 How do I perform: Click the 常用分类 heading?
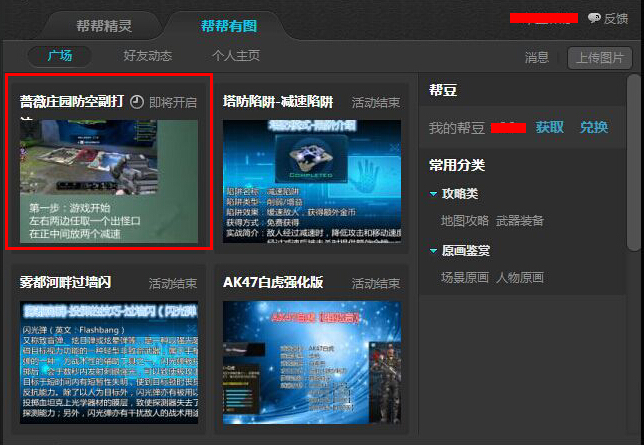tap(457, 165)
